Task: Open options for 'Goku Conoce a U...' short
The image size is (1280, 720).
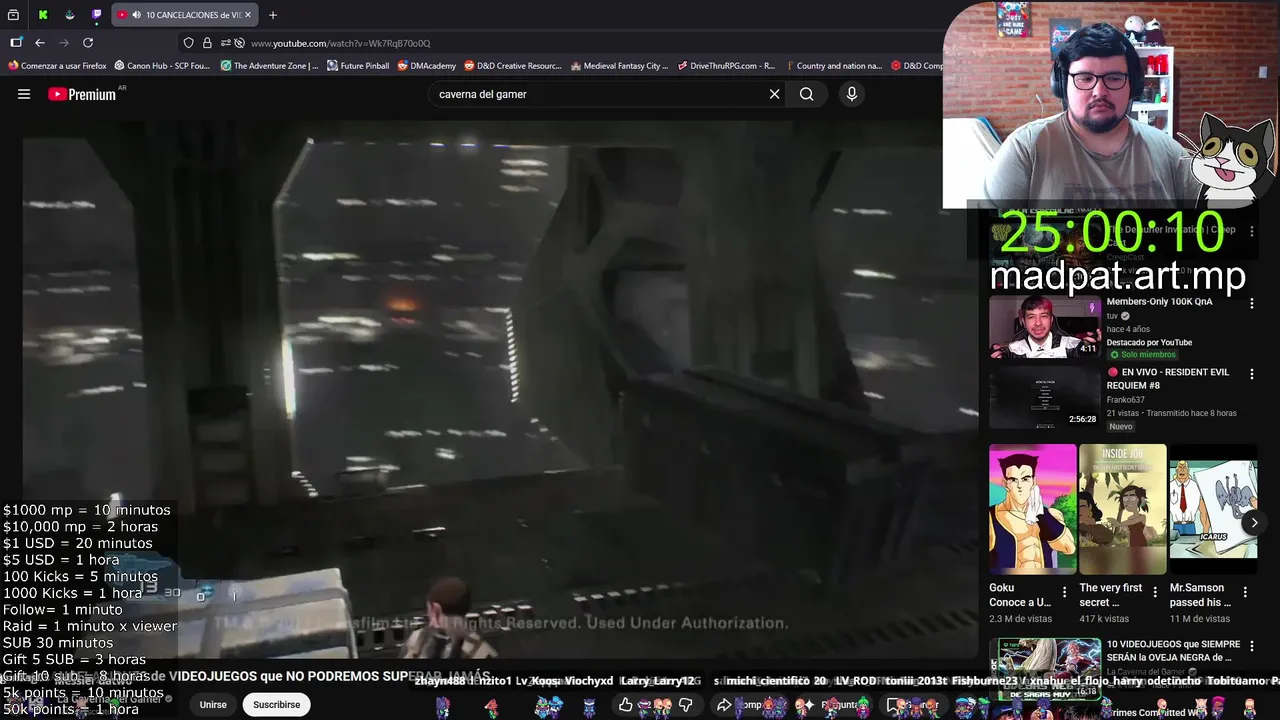Action: coord(1064,592)
